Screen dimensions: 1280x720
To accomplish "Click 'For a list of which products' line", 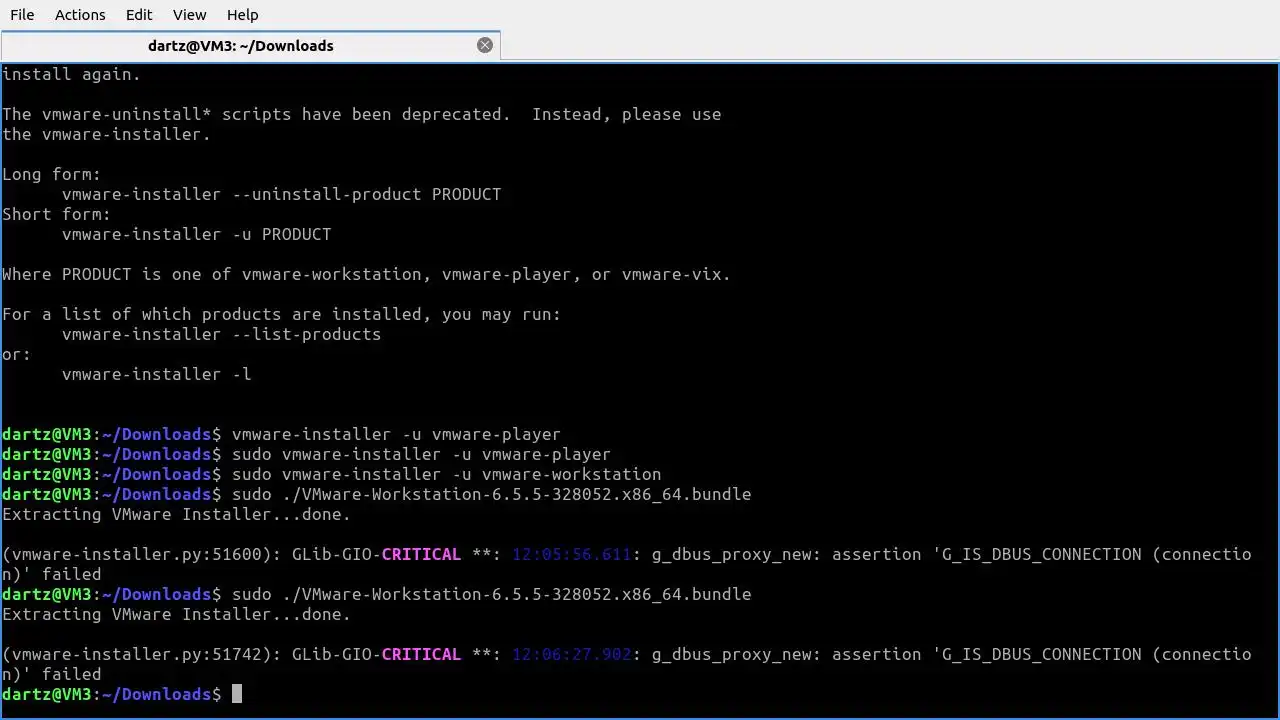I will click(281, 314).
